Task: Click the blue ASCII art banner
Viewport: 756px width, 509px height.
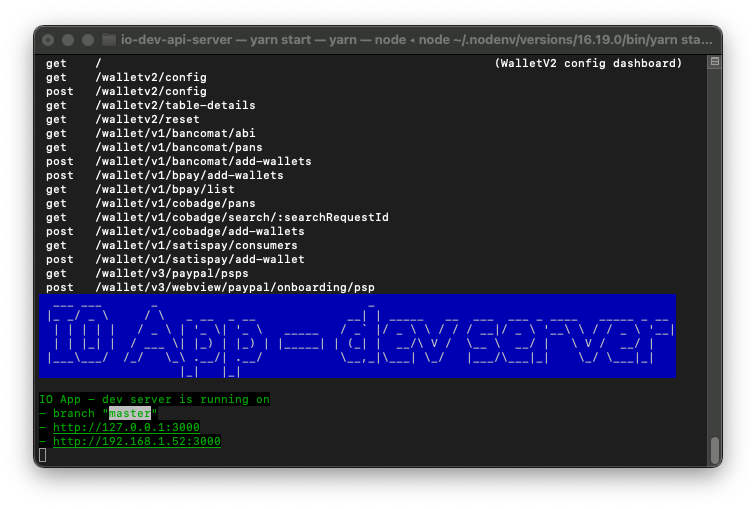Action: click(357, 336)
